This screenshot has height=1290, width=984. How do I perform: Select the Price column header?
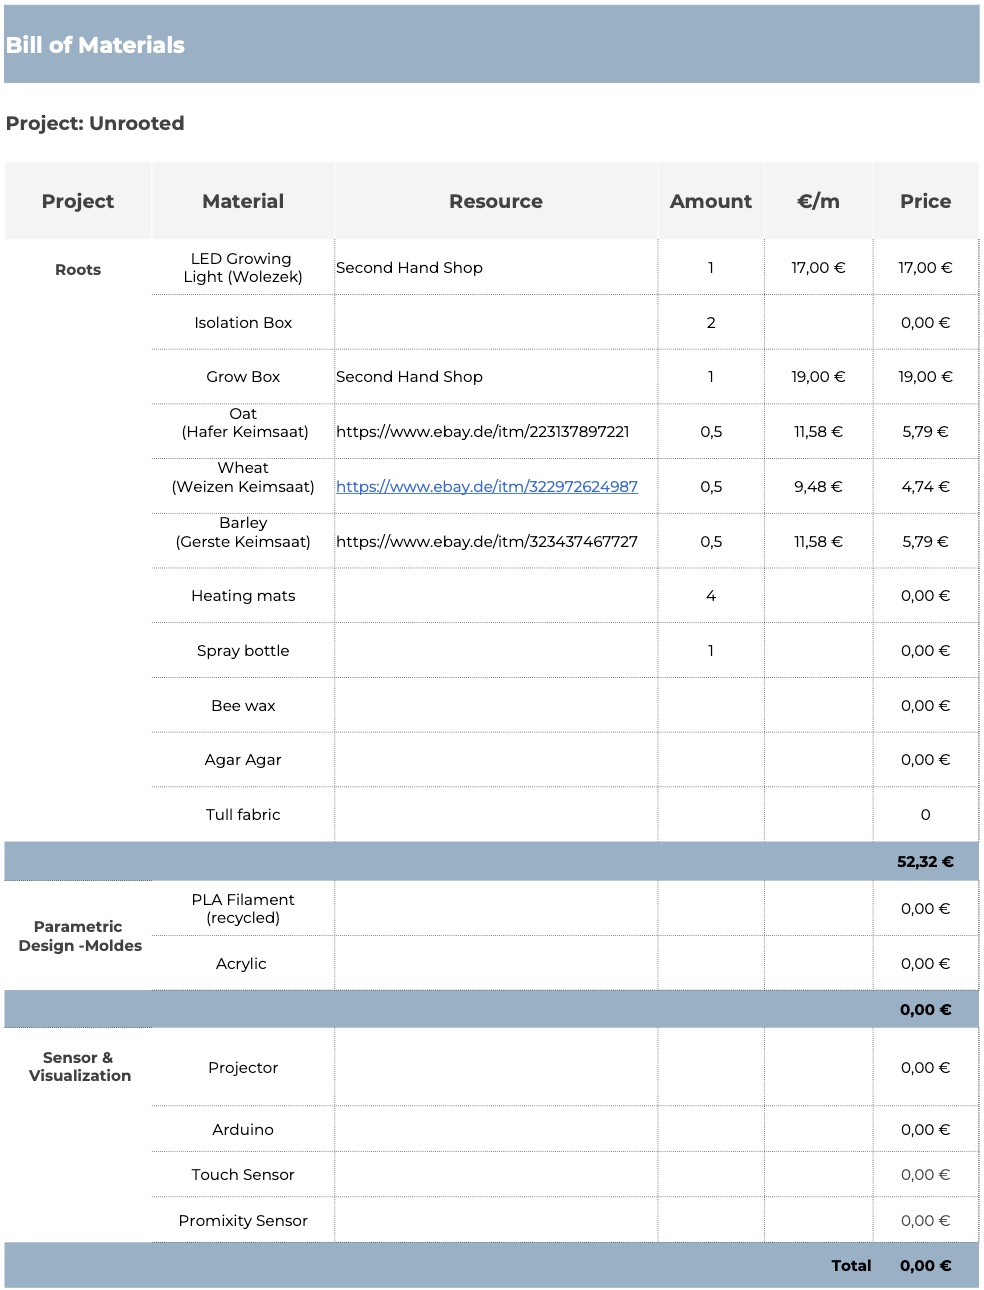click(x=925, y=201)
